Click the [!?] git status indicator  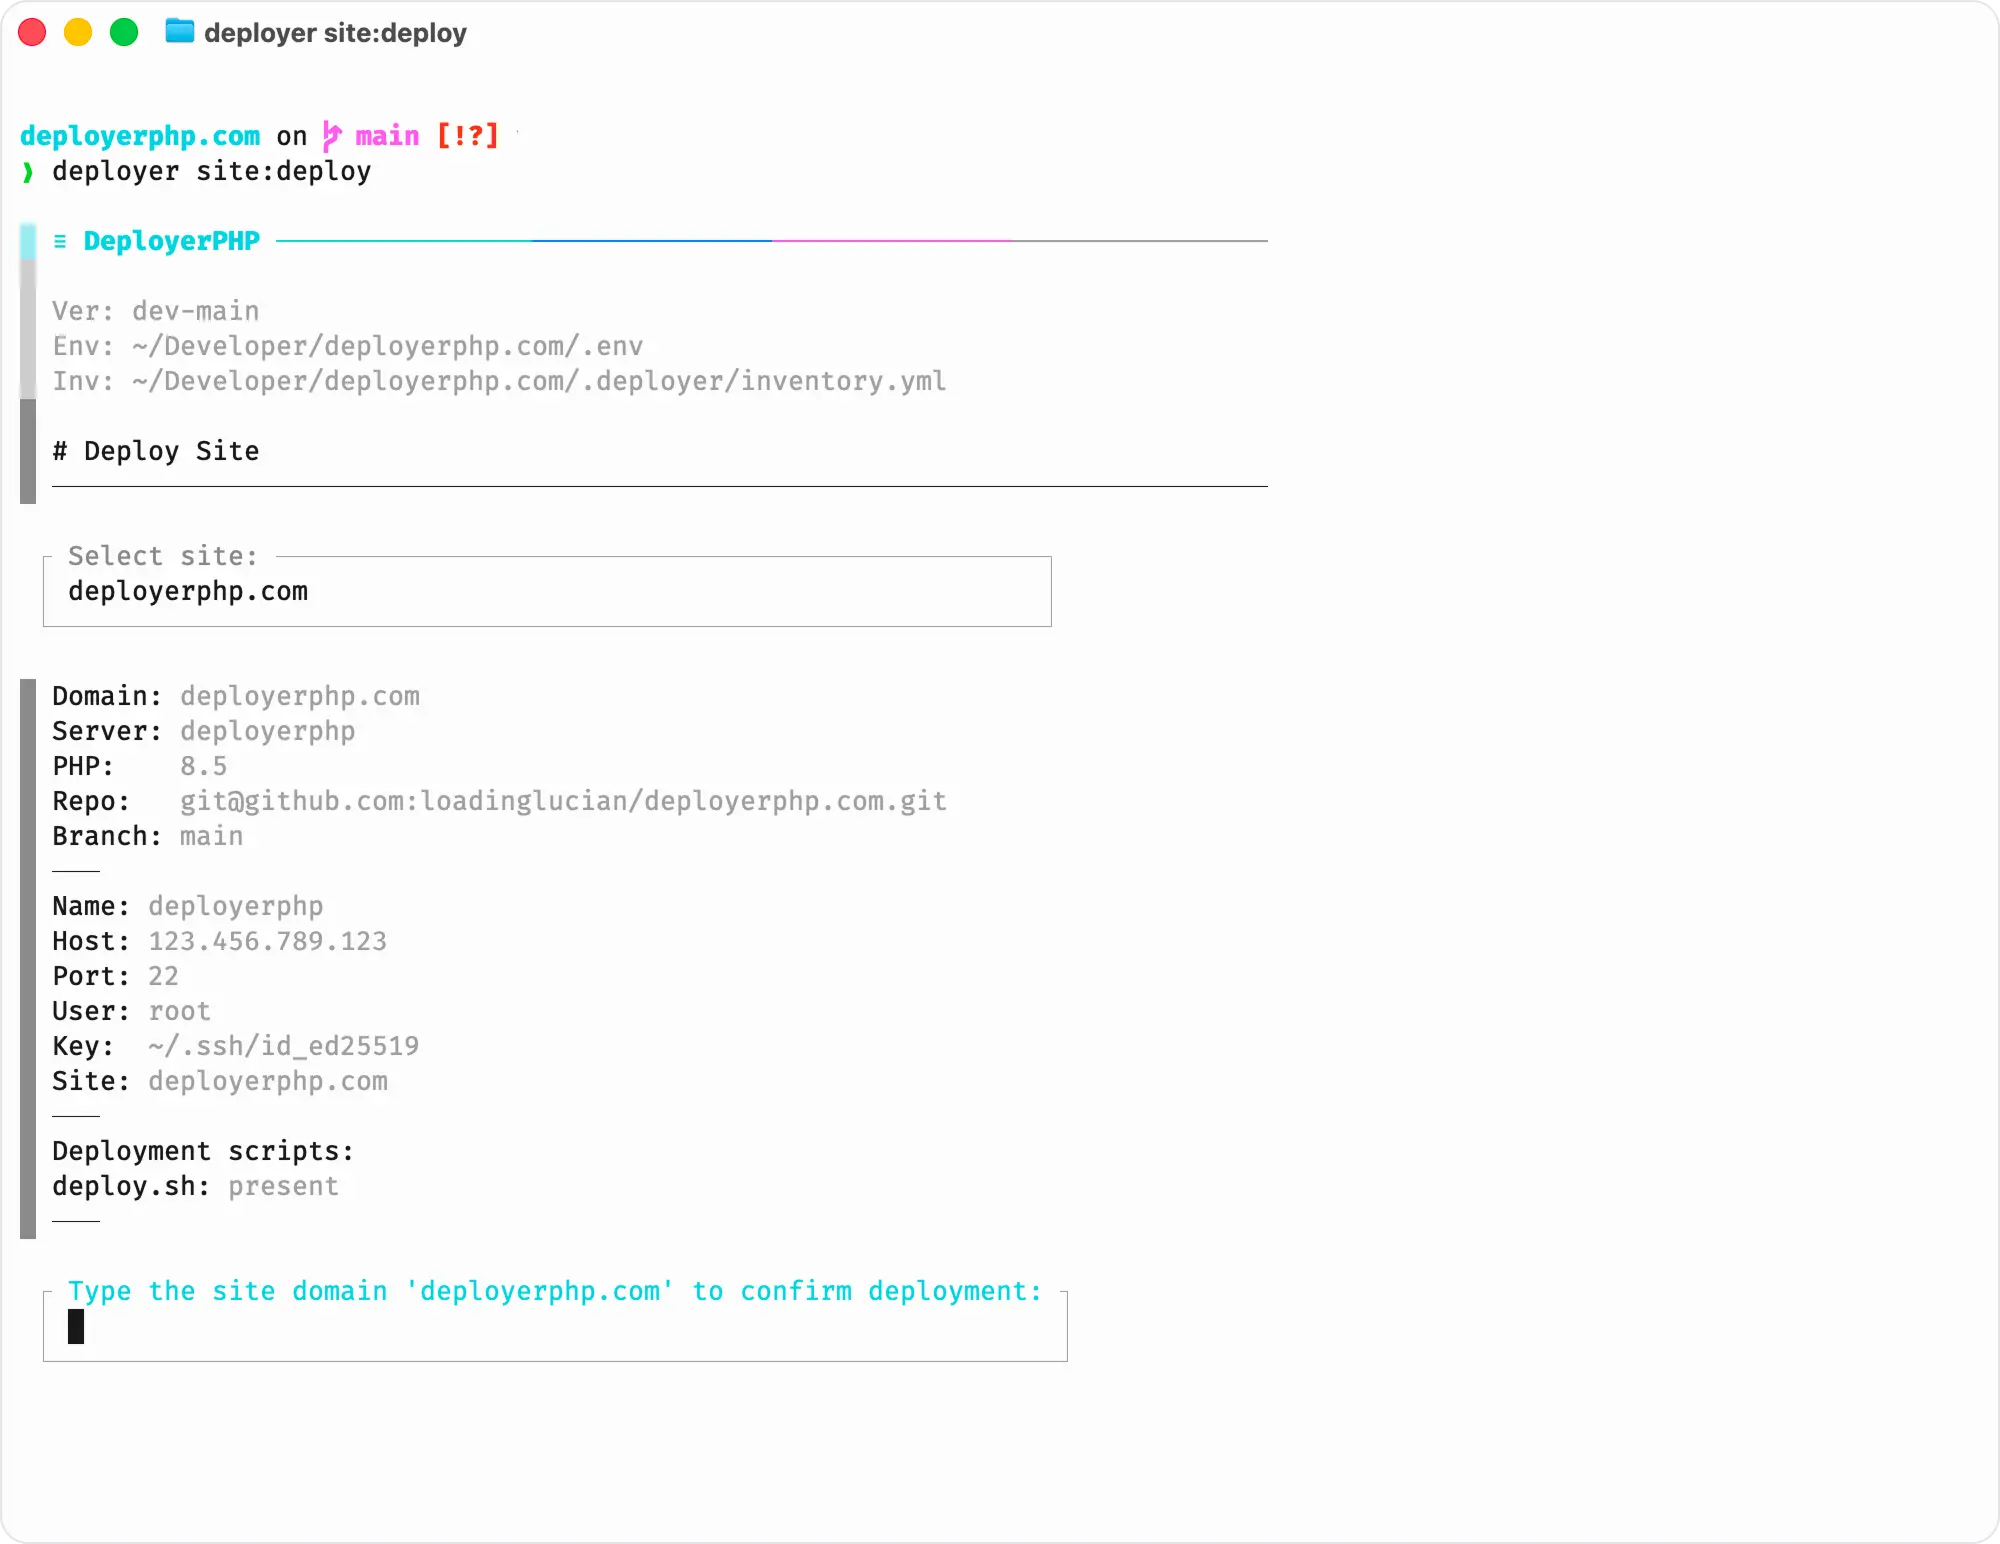click(468, 135)
